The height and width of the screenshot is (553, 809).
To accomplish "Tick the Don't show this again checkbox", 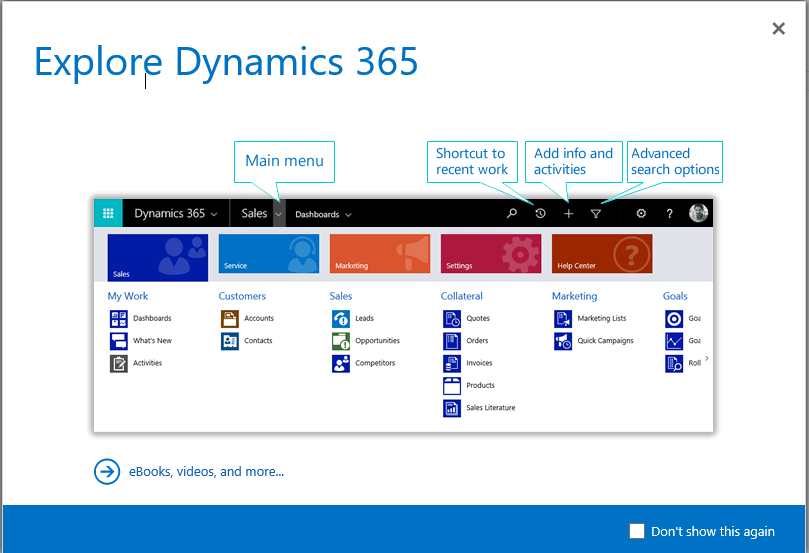I will (637, 531).
